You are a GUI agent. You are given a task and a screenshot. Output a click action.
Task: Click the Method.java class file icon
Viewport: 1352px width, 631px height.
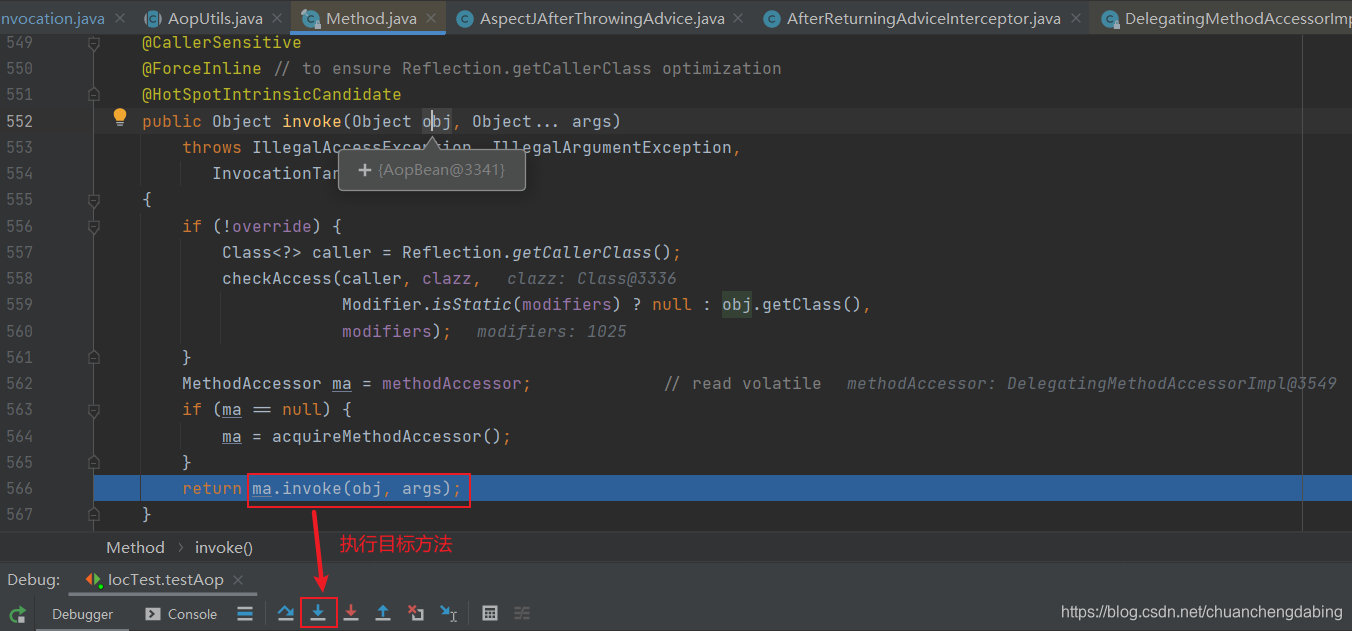[x=311, y=18]
